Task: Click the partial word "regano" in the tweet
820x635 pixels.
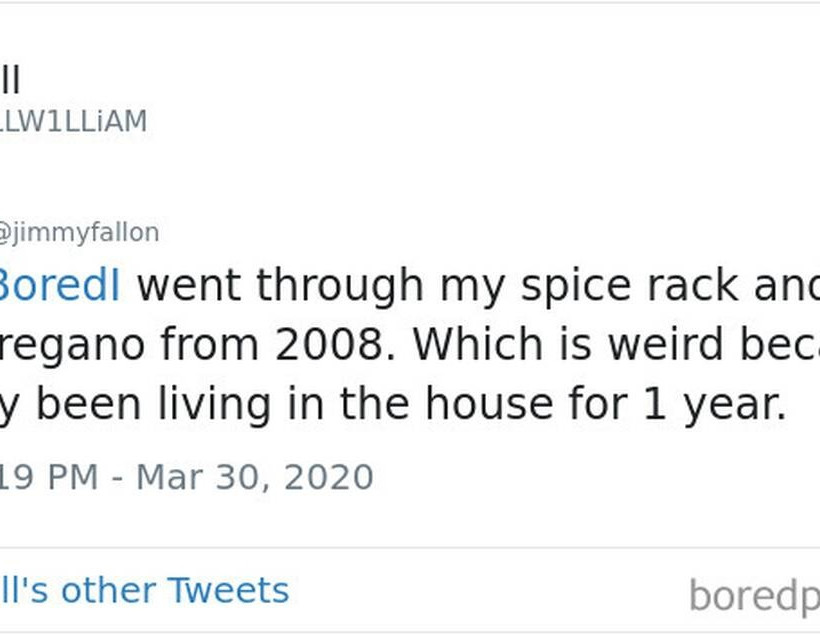Action: pyautogui.click(x=63, y=346)
